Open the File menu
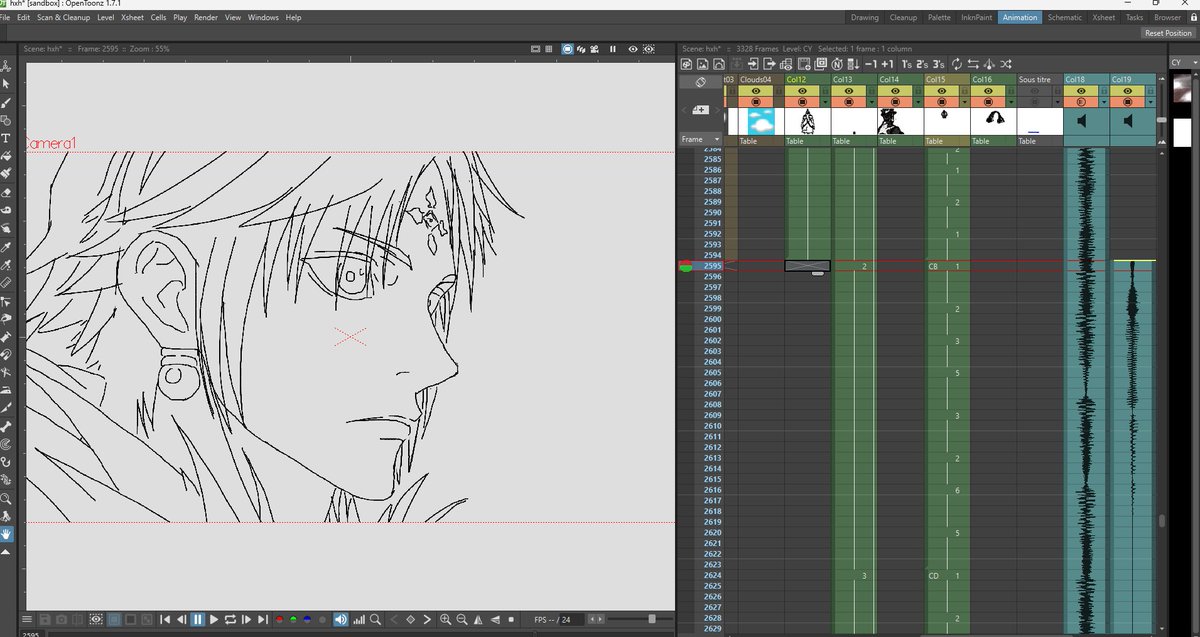 pyautogui.click(x=6, y=17)
